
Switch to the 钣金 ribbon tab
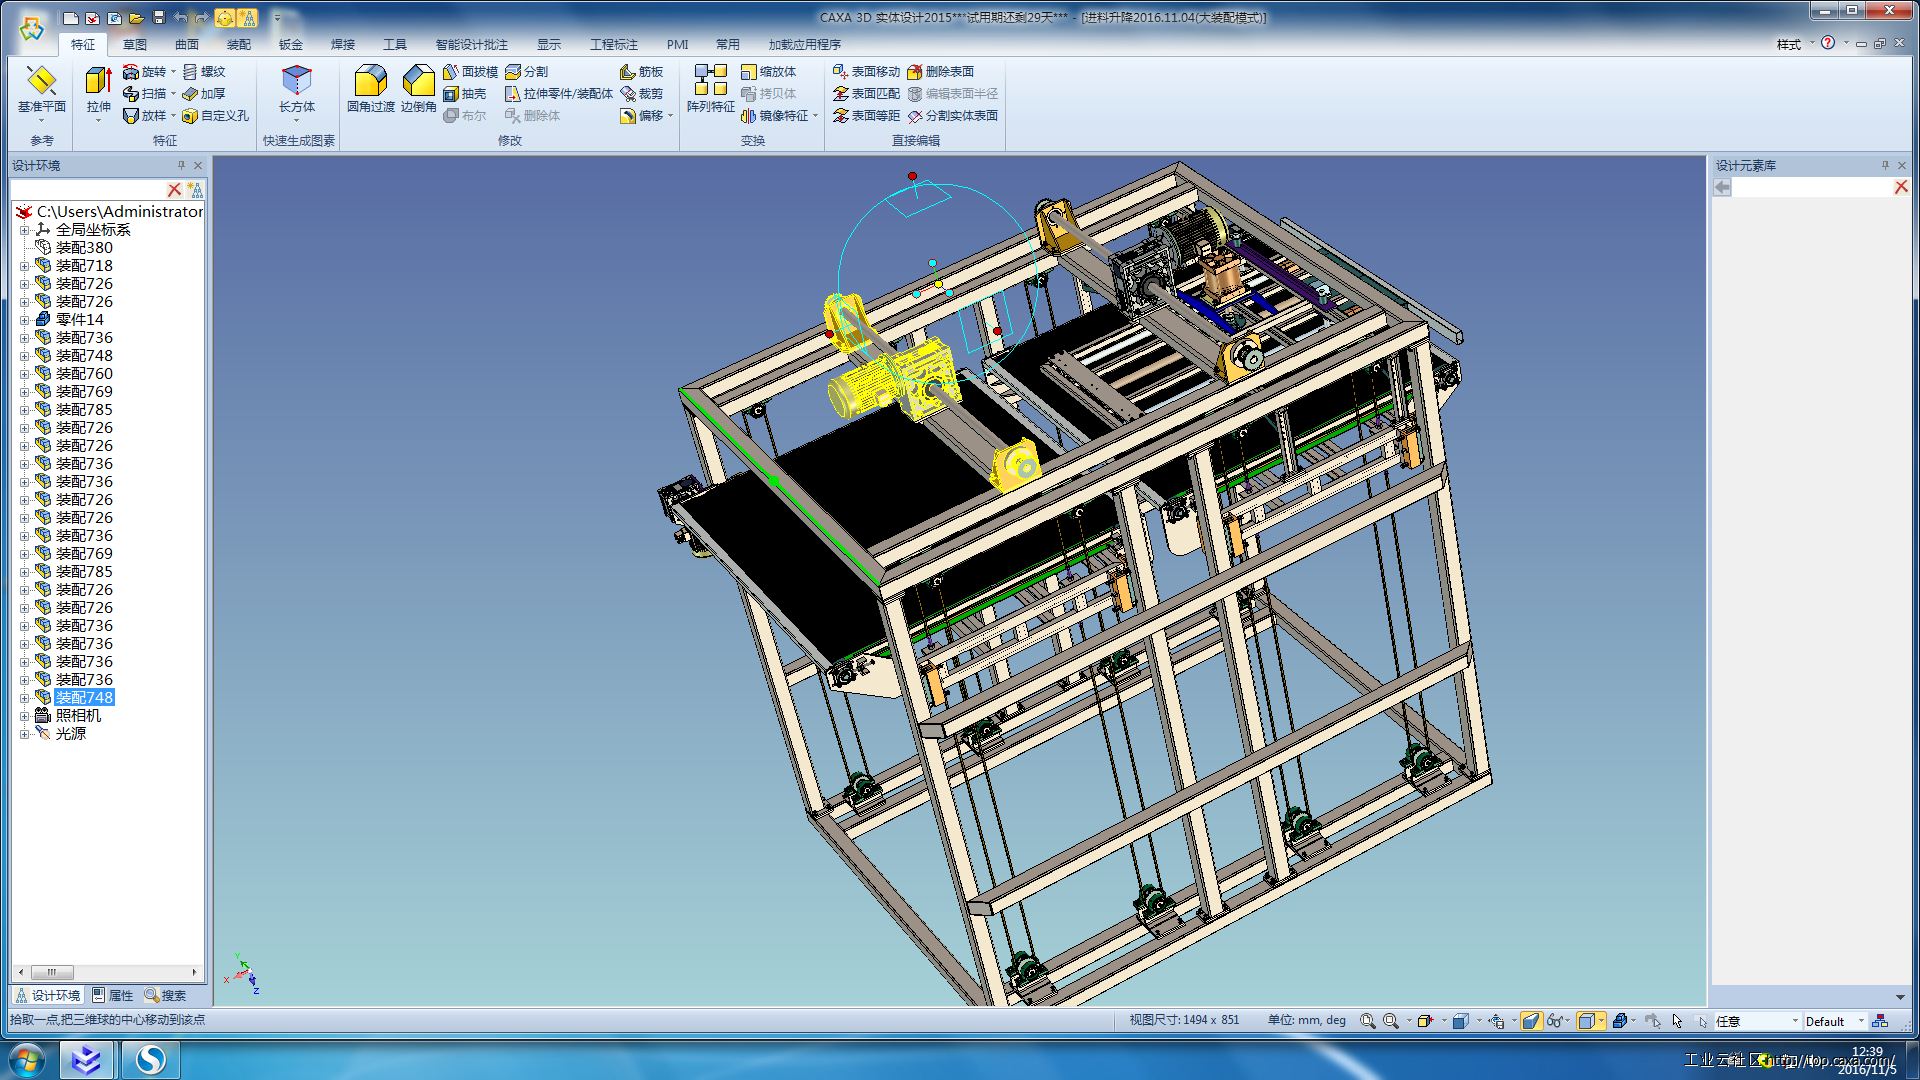[x=290, y=44]
